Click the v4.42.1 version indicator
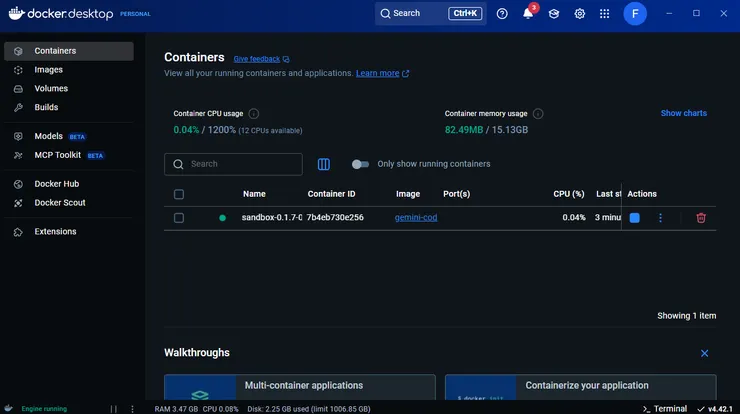This screenshot has height=414, width=740. pyautogui.click(x=715, y=409)
